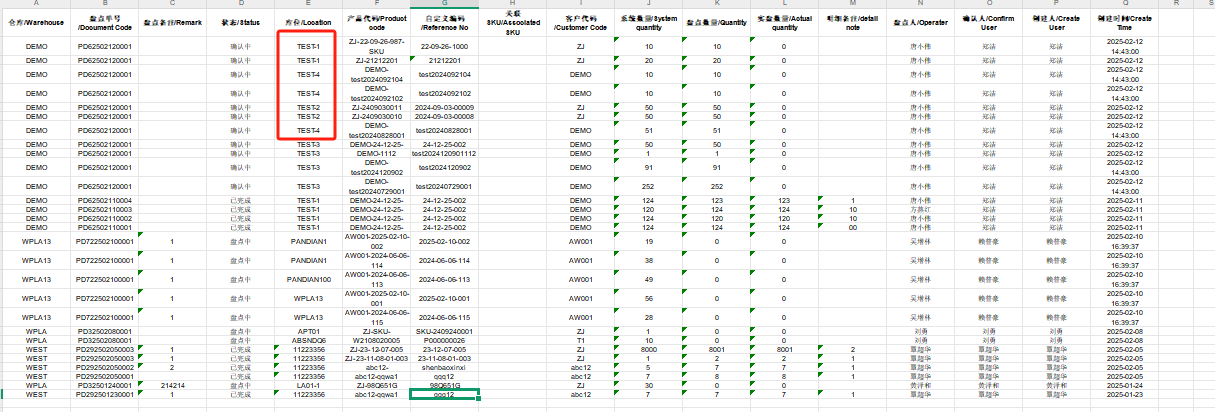Screen dimensions: 1215x412
Task: Click the Associated SKU header cell
Action: [513, 25]
